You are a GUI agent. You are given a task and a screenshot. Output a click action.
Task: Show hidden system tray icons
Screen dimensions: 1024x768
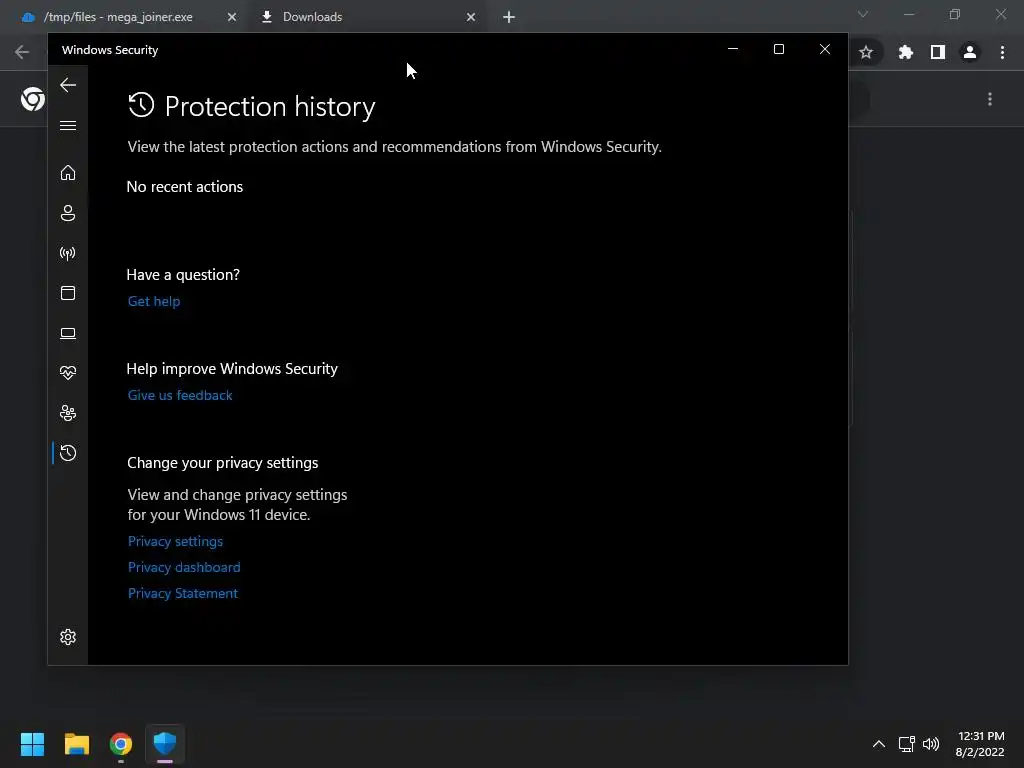pos(879,744)
